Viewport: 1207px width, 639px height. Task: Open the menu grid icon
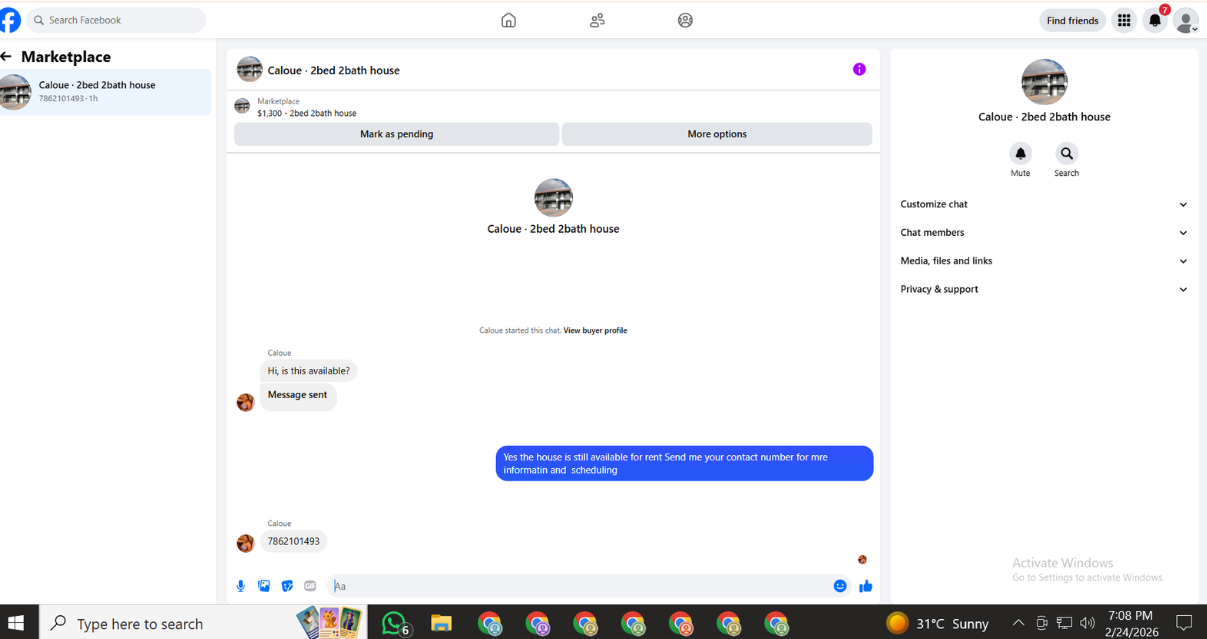click(x=1124, y=20)
